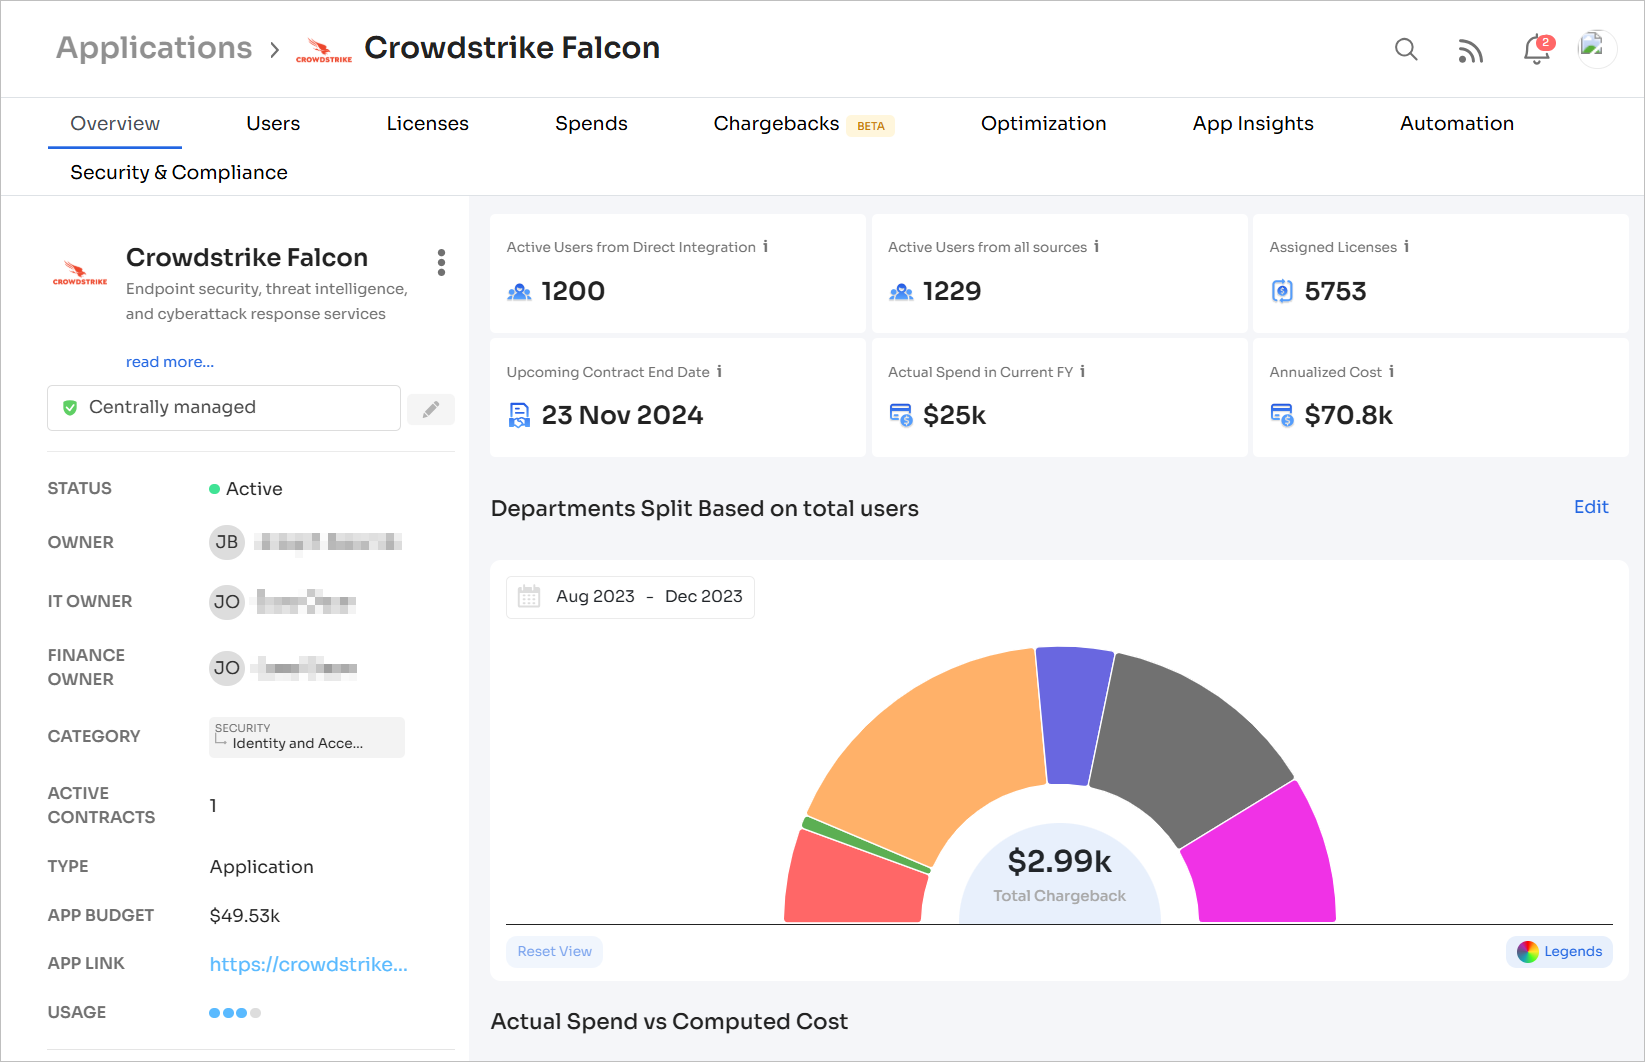The image size is (1645, 1062).
Task: Click the usage dots indicator
Action: 235,1013
